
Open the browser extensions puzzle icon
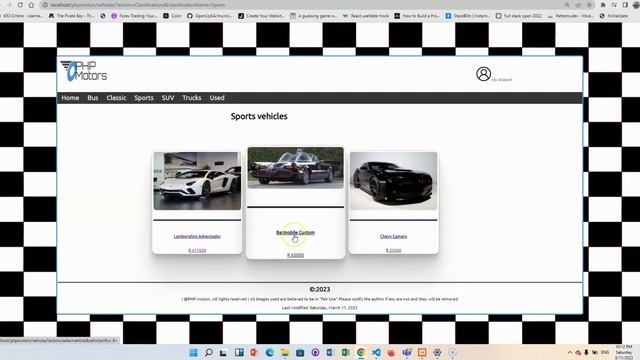[x=603, y=5]
